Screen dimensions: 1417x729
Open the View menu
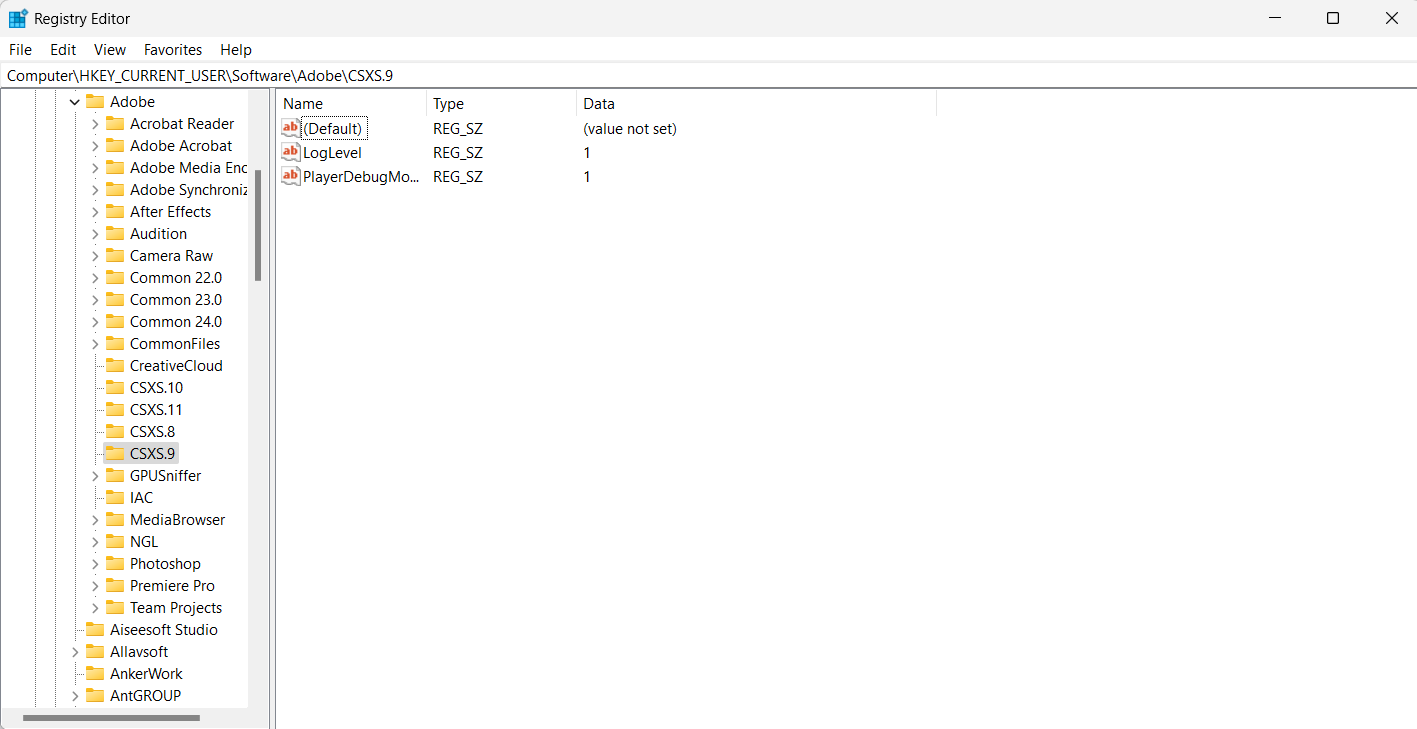pyautogui.click(x=110, y=50)
